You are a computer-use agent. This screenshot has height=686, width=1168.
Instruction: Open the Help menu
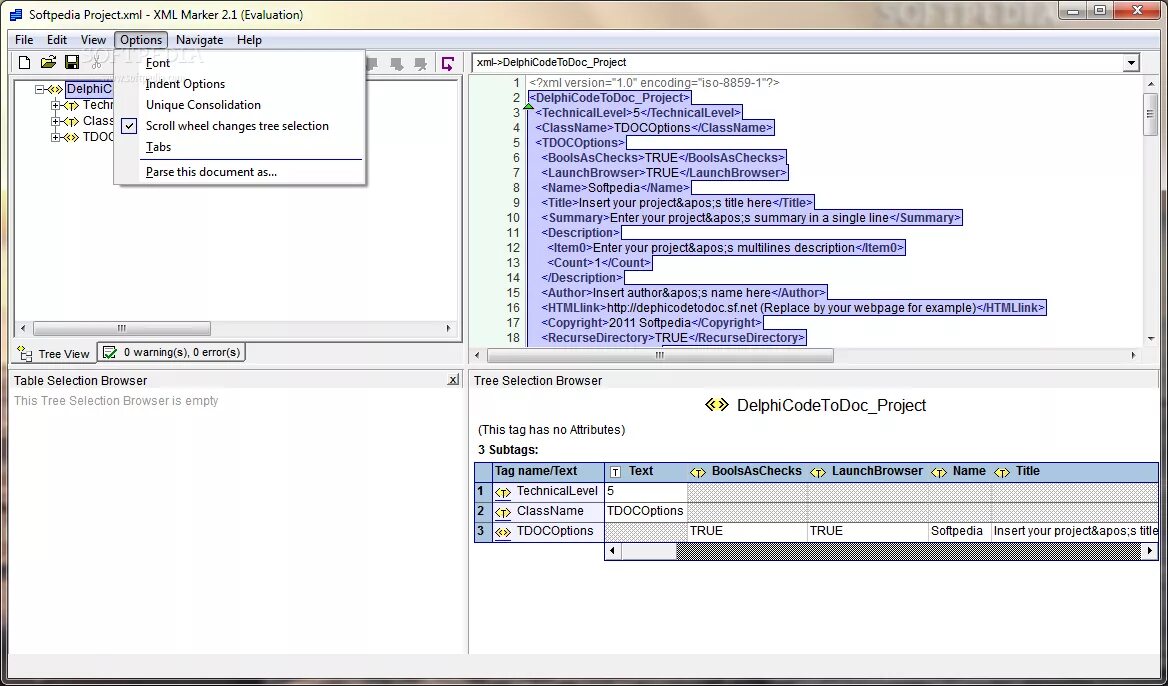pyautogui.click(x=250, y=40)
